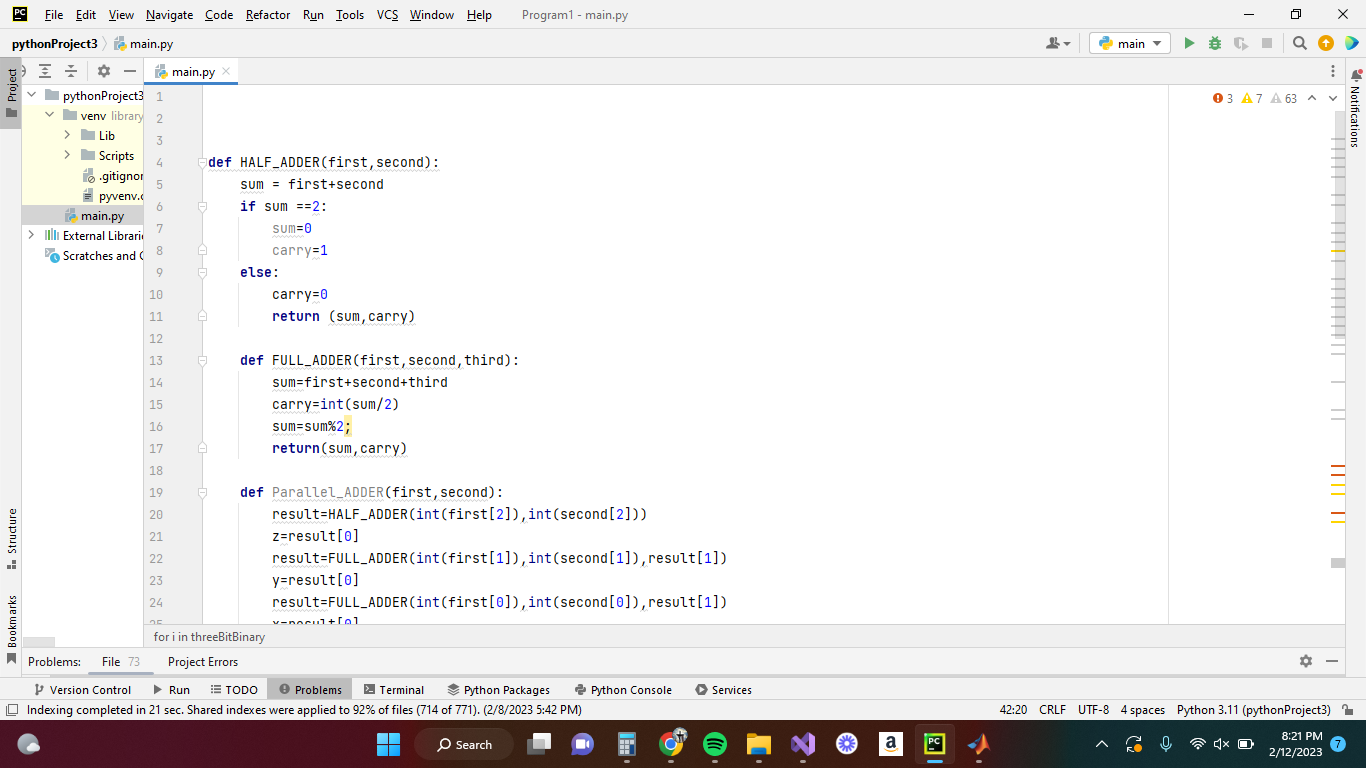Expand the Scripts folder chevron
This screenshot has width=1366, height=768.
(x=68, y=155)
